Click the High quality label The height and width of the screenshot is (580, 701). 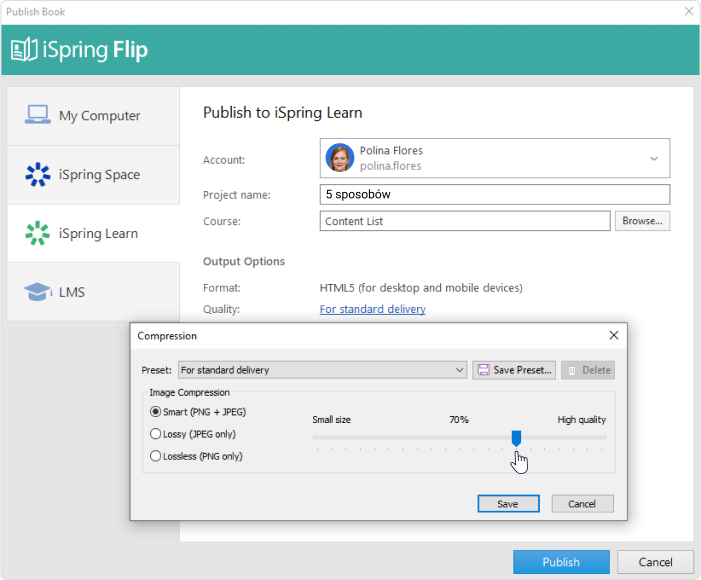click(582, 419)
